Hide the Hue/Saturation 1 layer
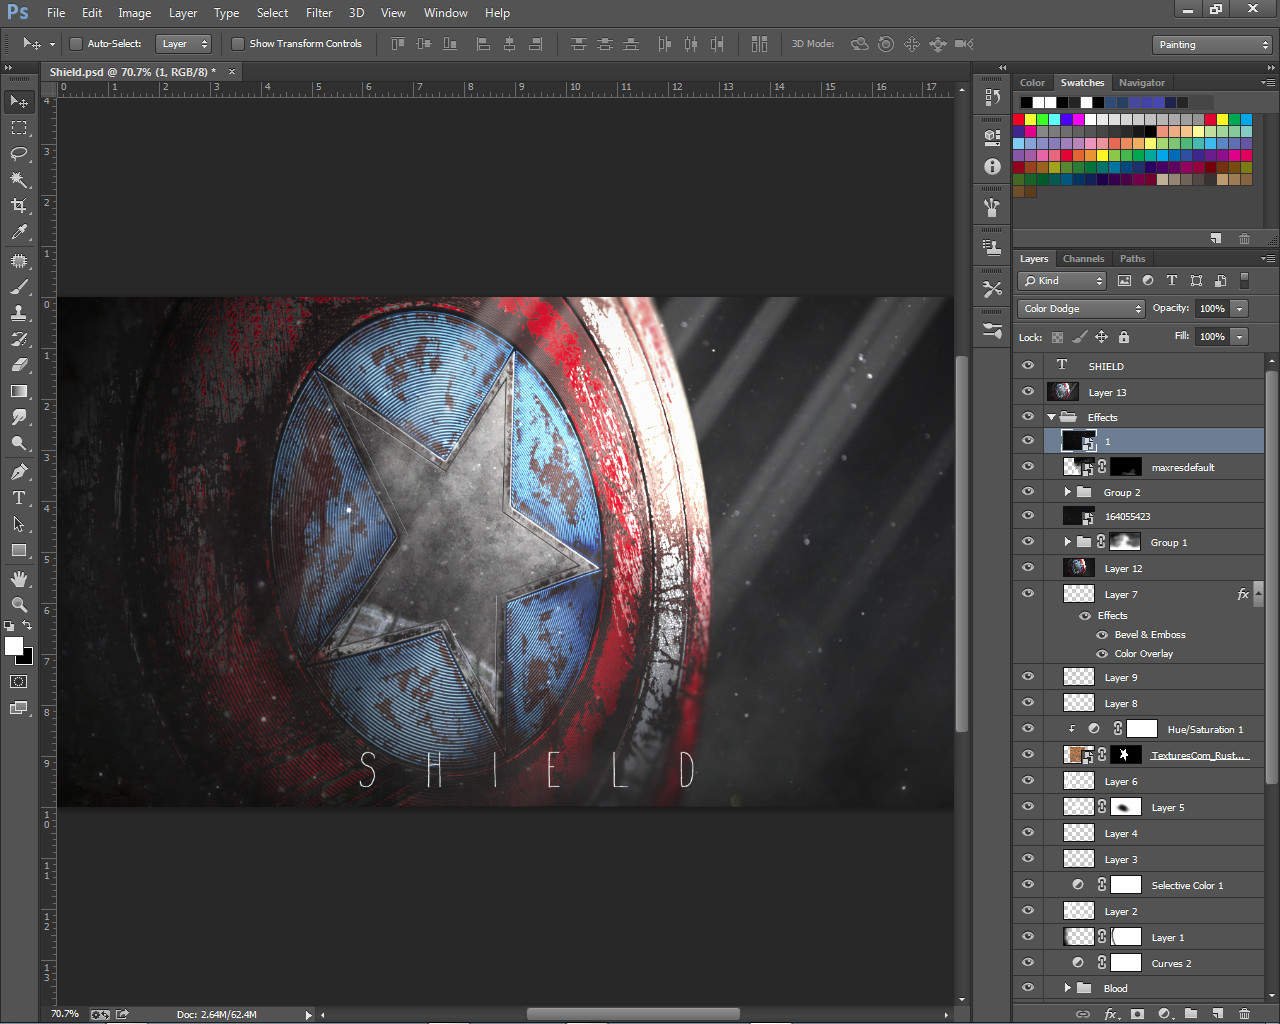Image resolution: width=1280 pixels, height=1024 pixels. [1028, 729]
